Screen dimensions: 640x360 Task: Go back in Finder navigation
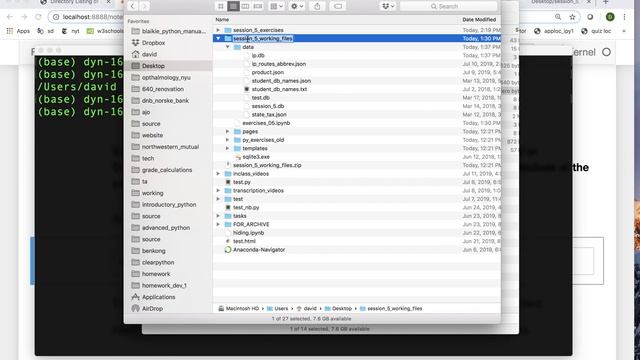click(x=132, y=6)
